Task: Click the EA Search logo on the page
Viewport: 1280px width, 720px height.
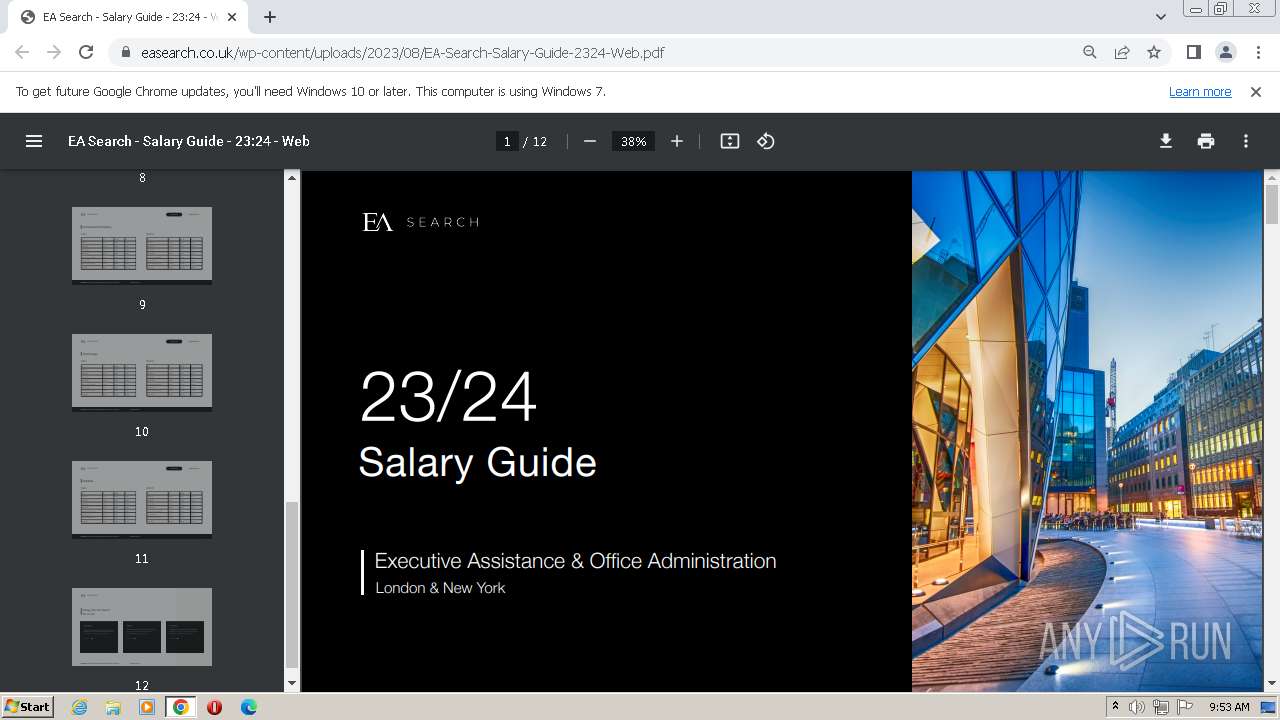Action: (420, 222)
